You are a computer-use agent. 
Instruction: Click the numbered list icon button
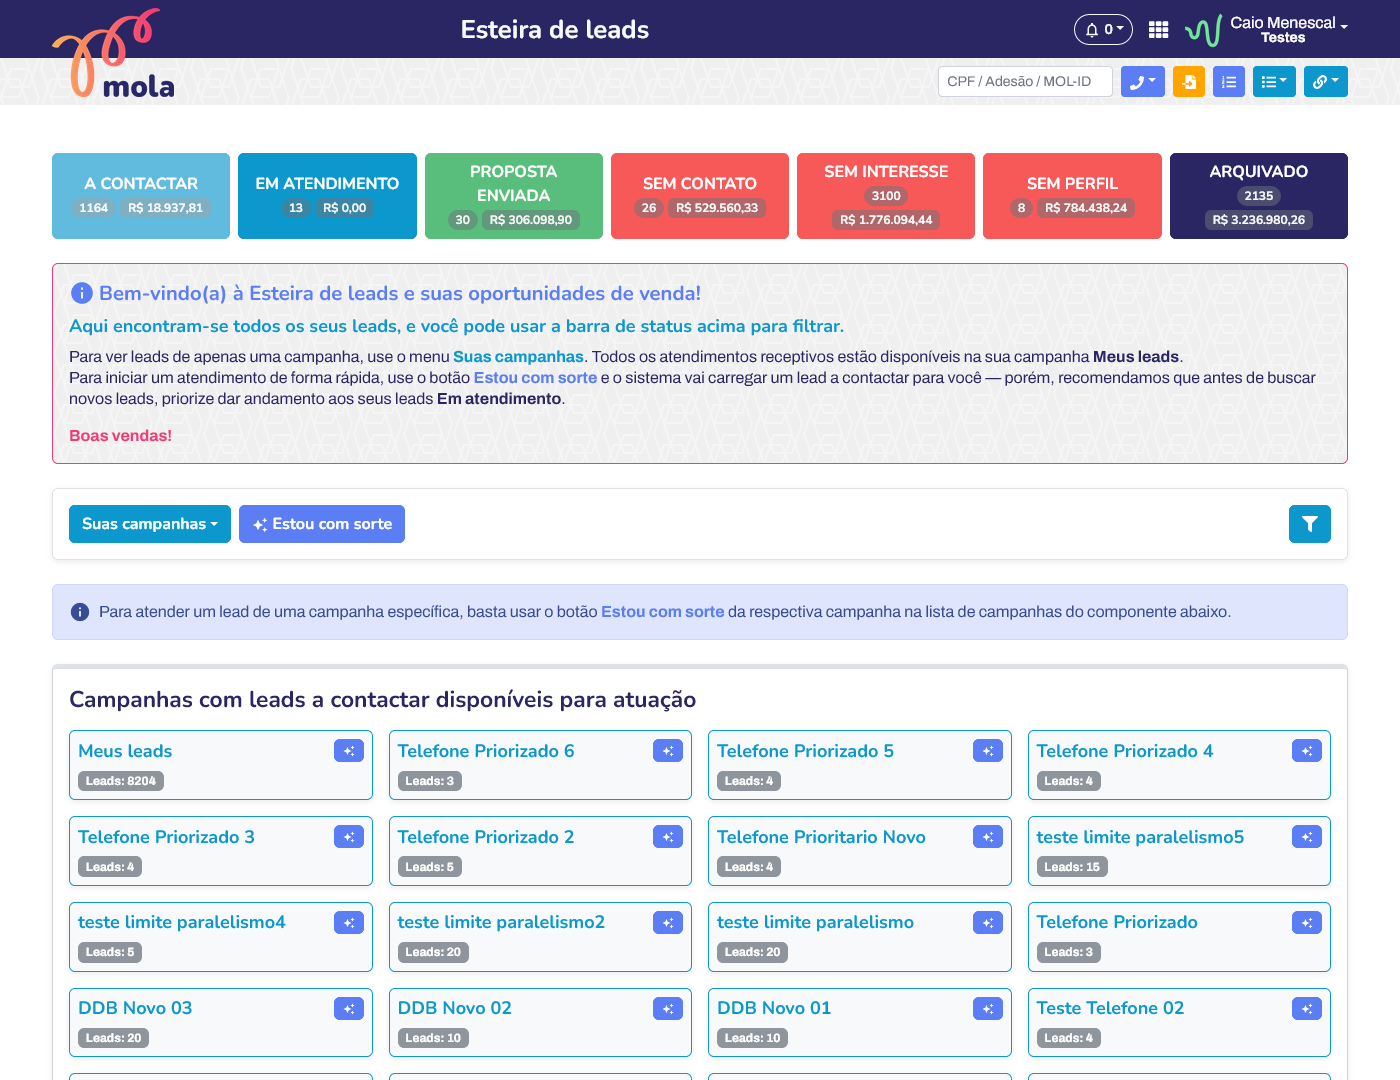point(1229,82)
